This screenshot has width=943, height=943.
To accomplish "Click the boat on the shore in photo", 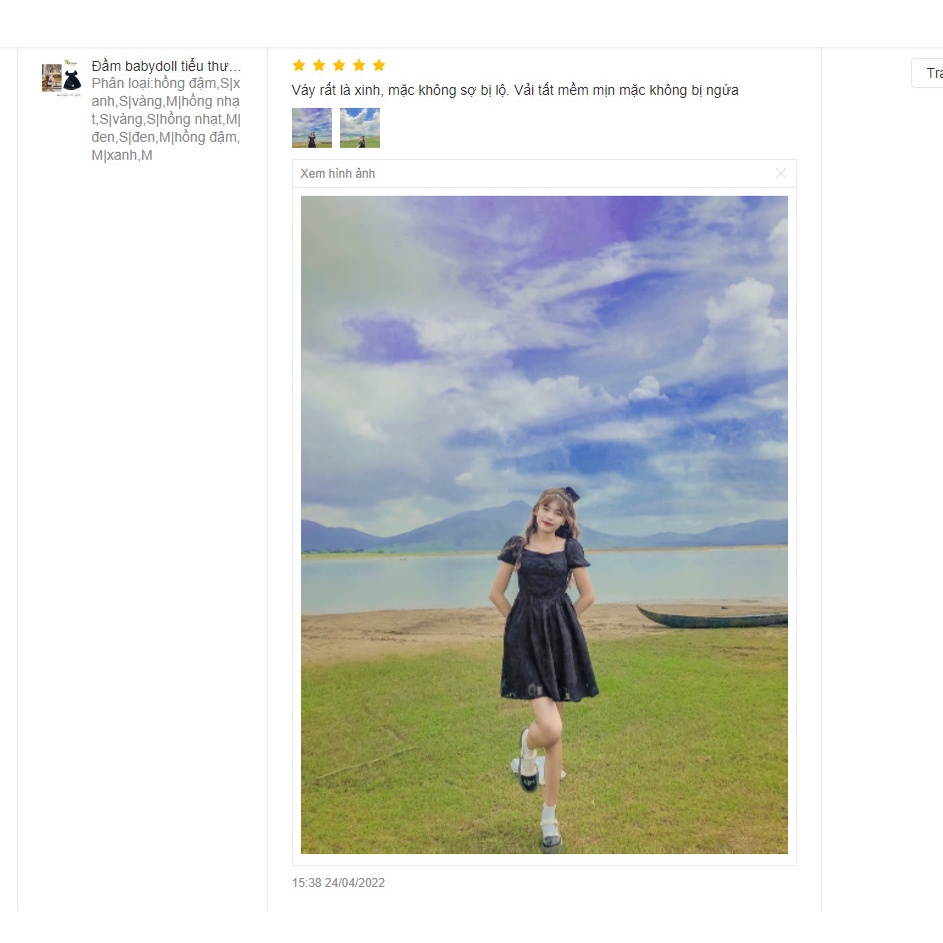I will tap(712, 618).
